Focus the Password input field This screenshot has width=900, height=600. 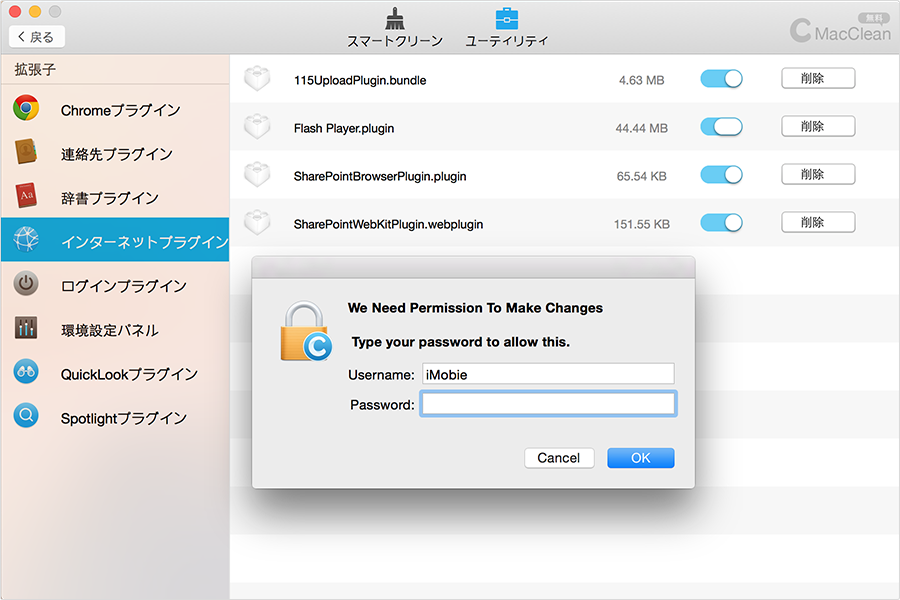pos(548,404)
